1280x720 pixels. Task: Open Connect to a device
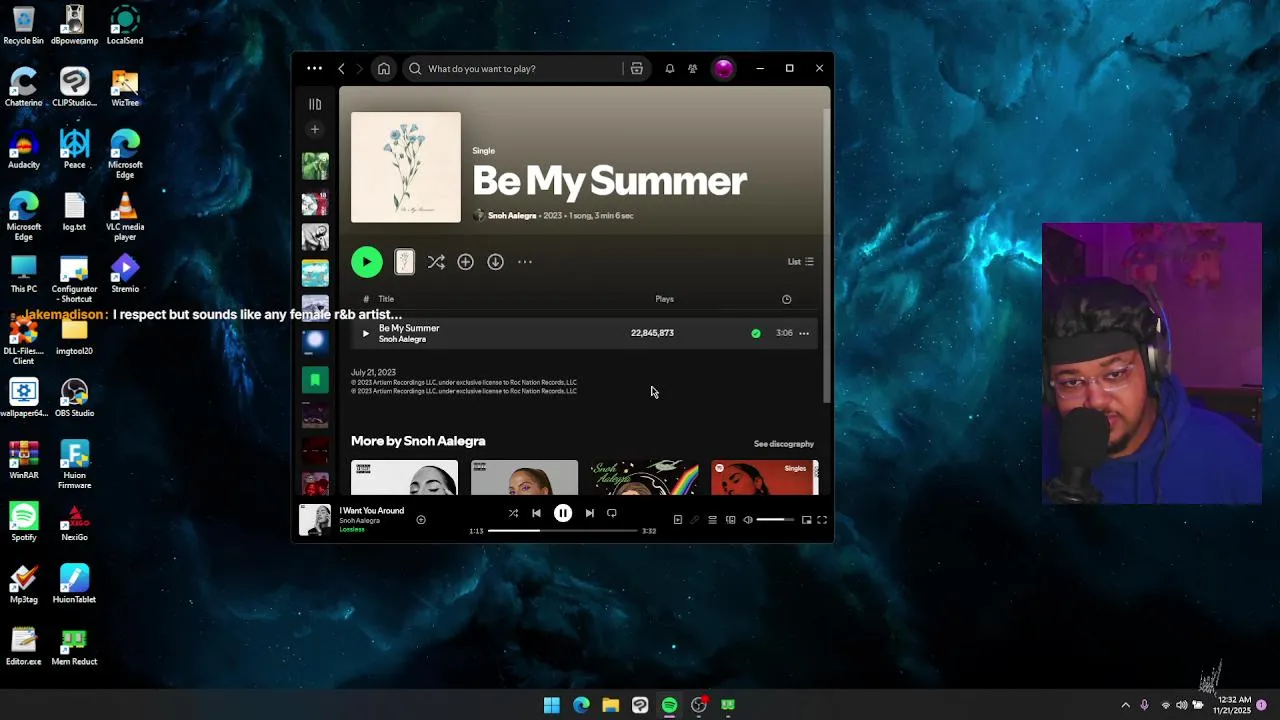pyautogui.click(x=730, y=520)
